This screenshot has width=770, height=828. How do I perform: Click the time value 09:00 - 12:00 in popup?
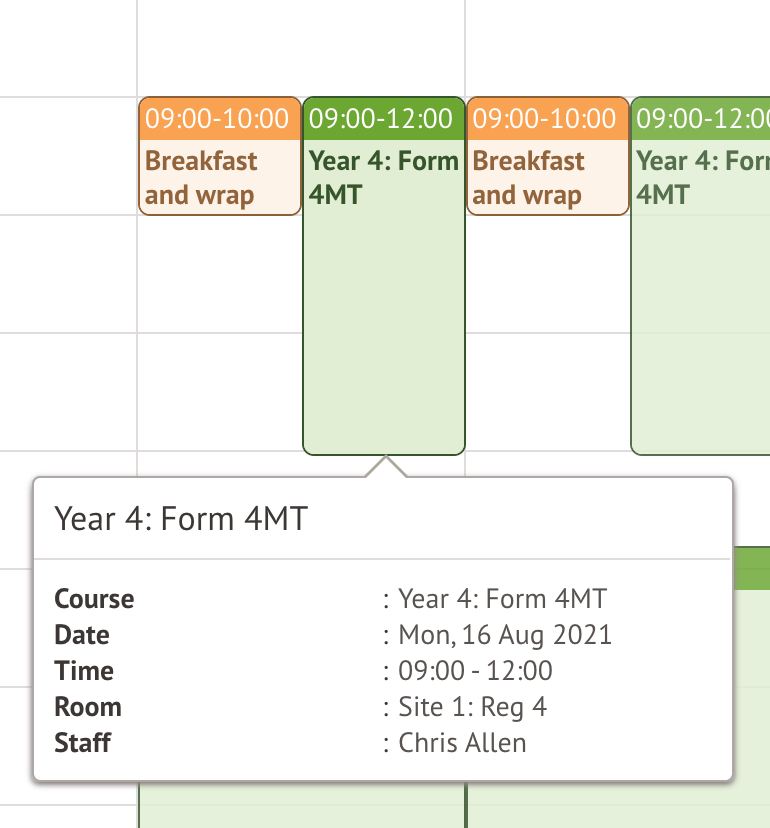475,671
